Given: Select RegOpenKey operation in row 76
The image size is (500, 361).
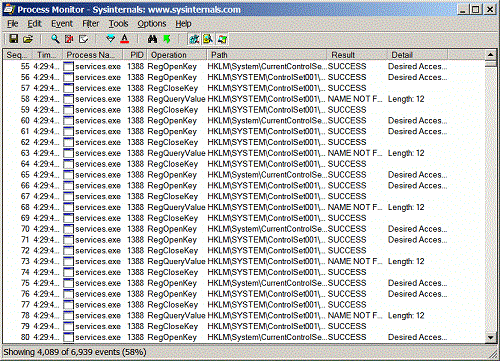Looking at the screenshot, I should pyautogui.click(x=172, y=294).
